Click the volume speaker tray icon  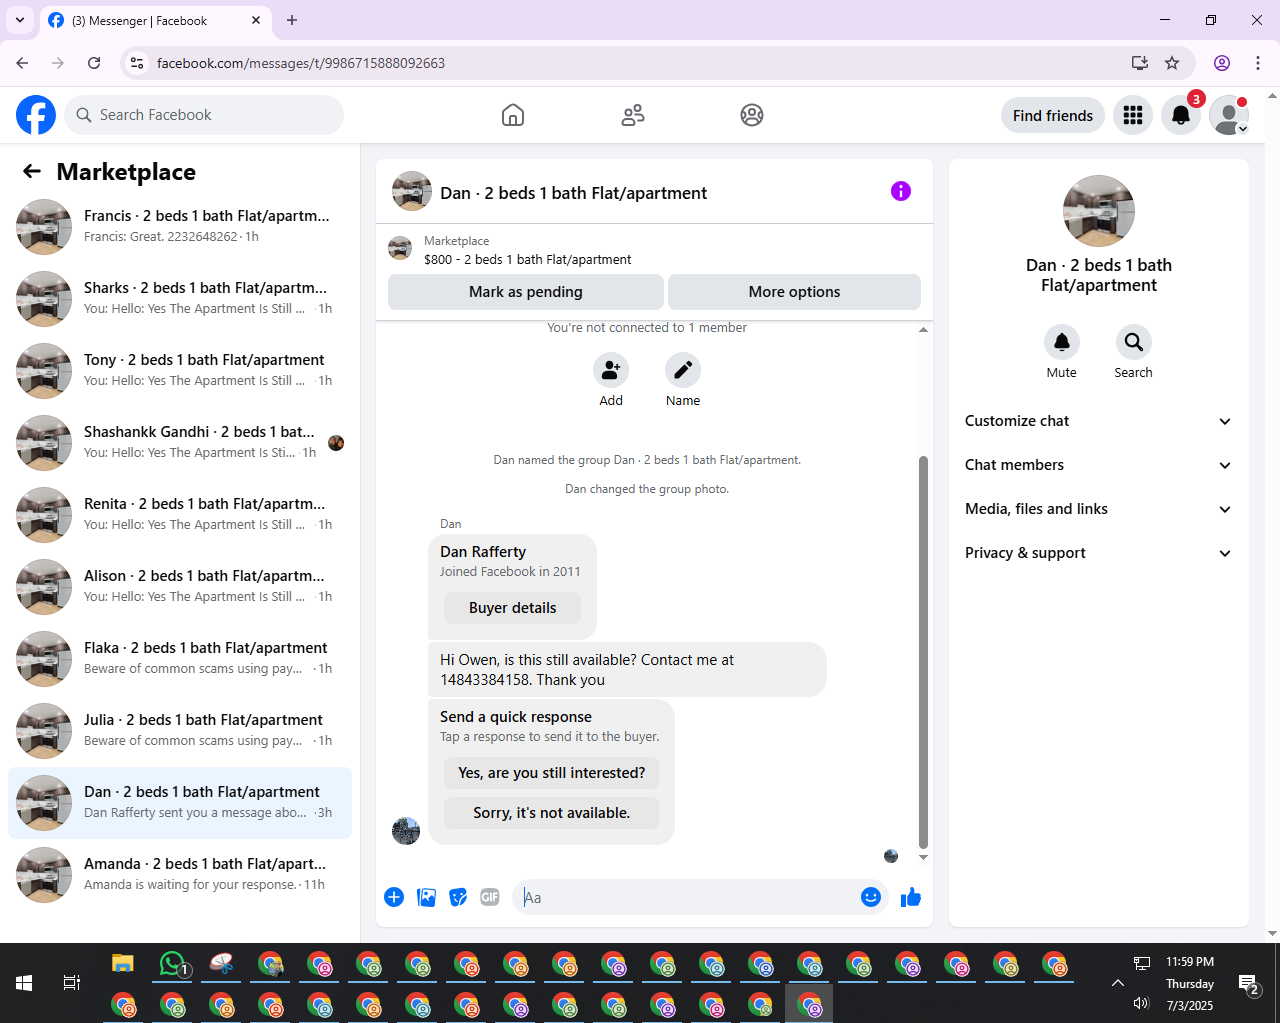[x=1141, y=1003]
